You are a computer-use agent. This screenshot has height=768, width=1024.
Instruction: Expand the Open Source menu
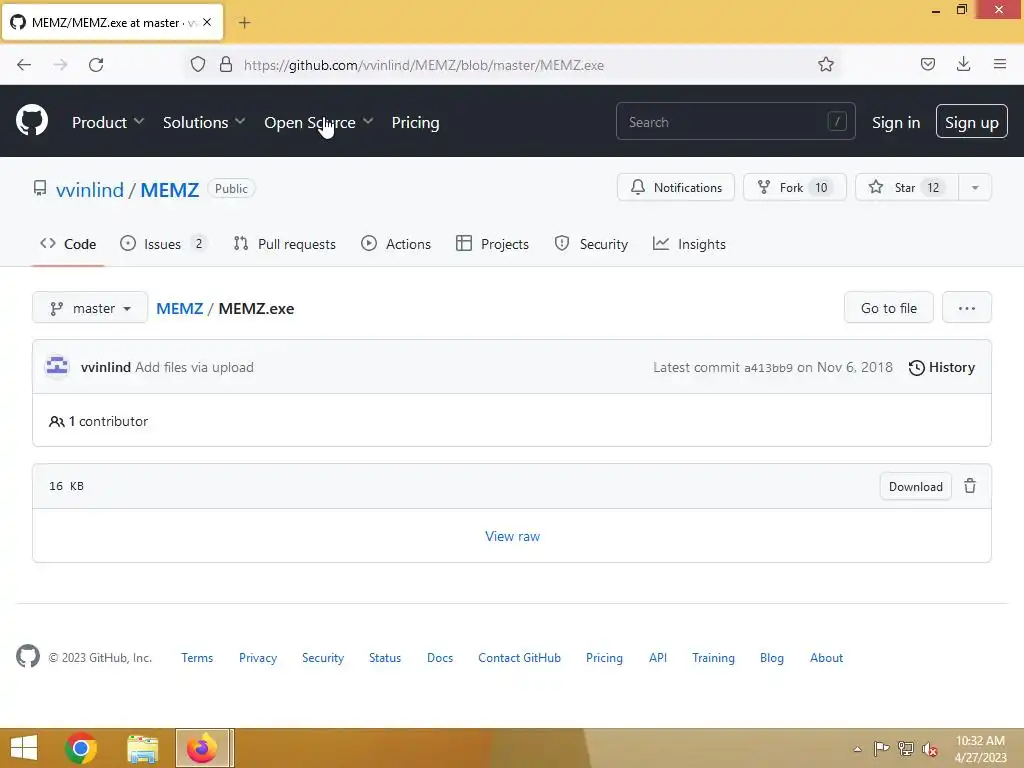319,122
